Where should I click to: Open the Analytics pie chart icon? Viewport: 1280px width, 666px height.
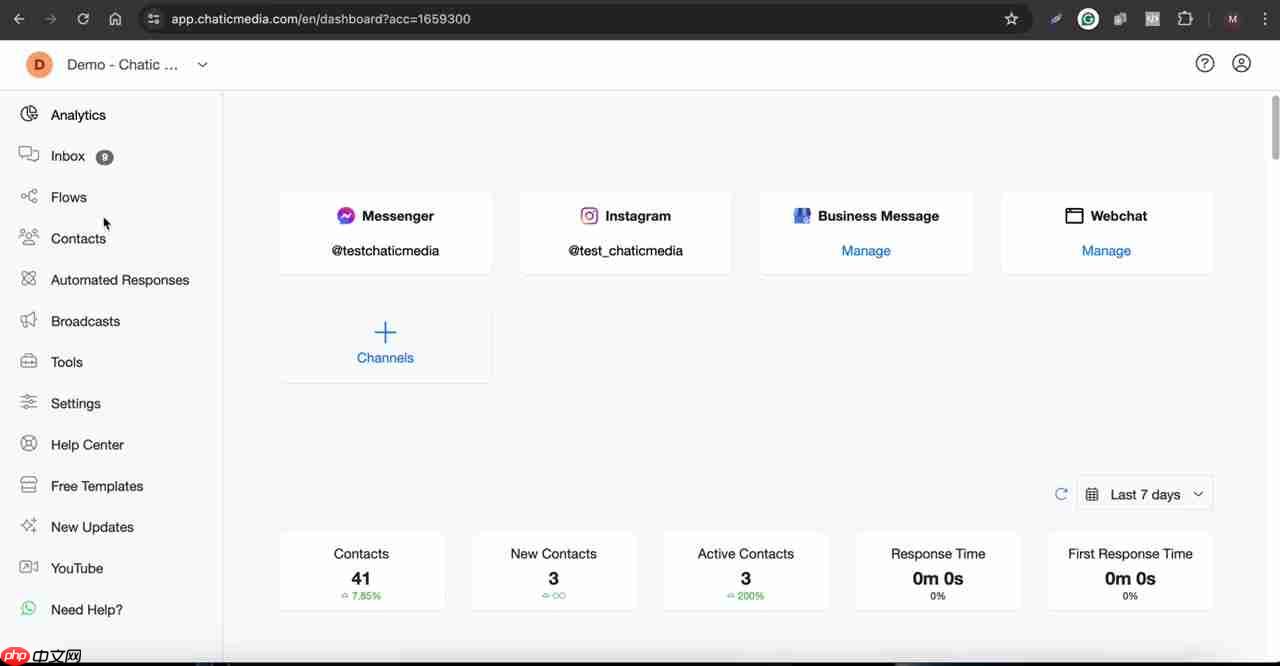(x=29, y=114)
